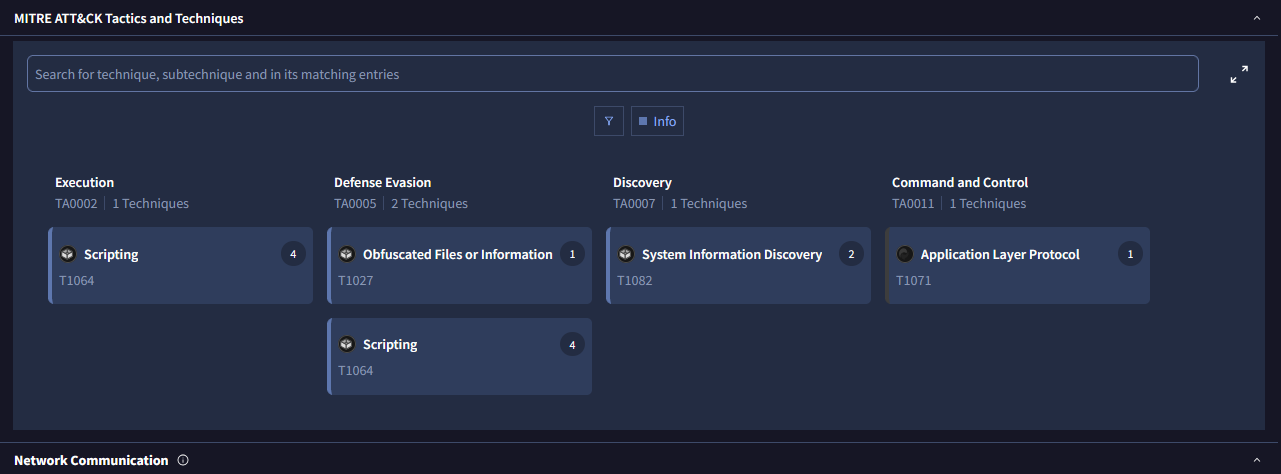Screen dimensions: 1281x474
Task: Click the System Information Discovery cube icon
Action: pos(626,254)
